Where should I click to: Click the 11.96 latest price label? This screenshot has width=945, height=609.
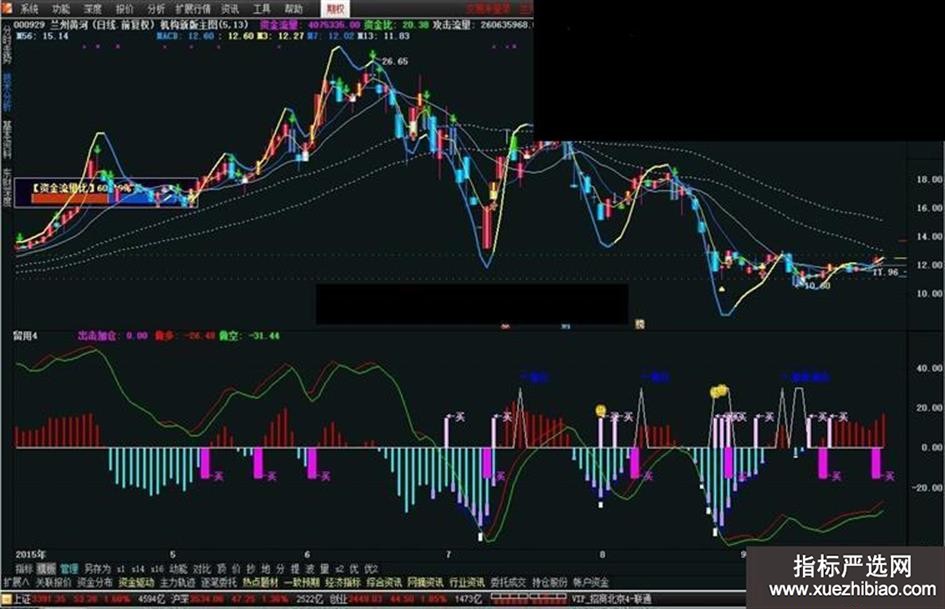click(885, 273)
